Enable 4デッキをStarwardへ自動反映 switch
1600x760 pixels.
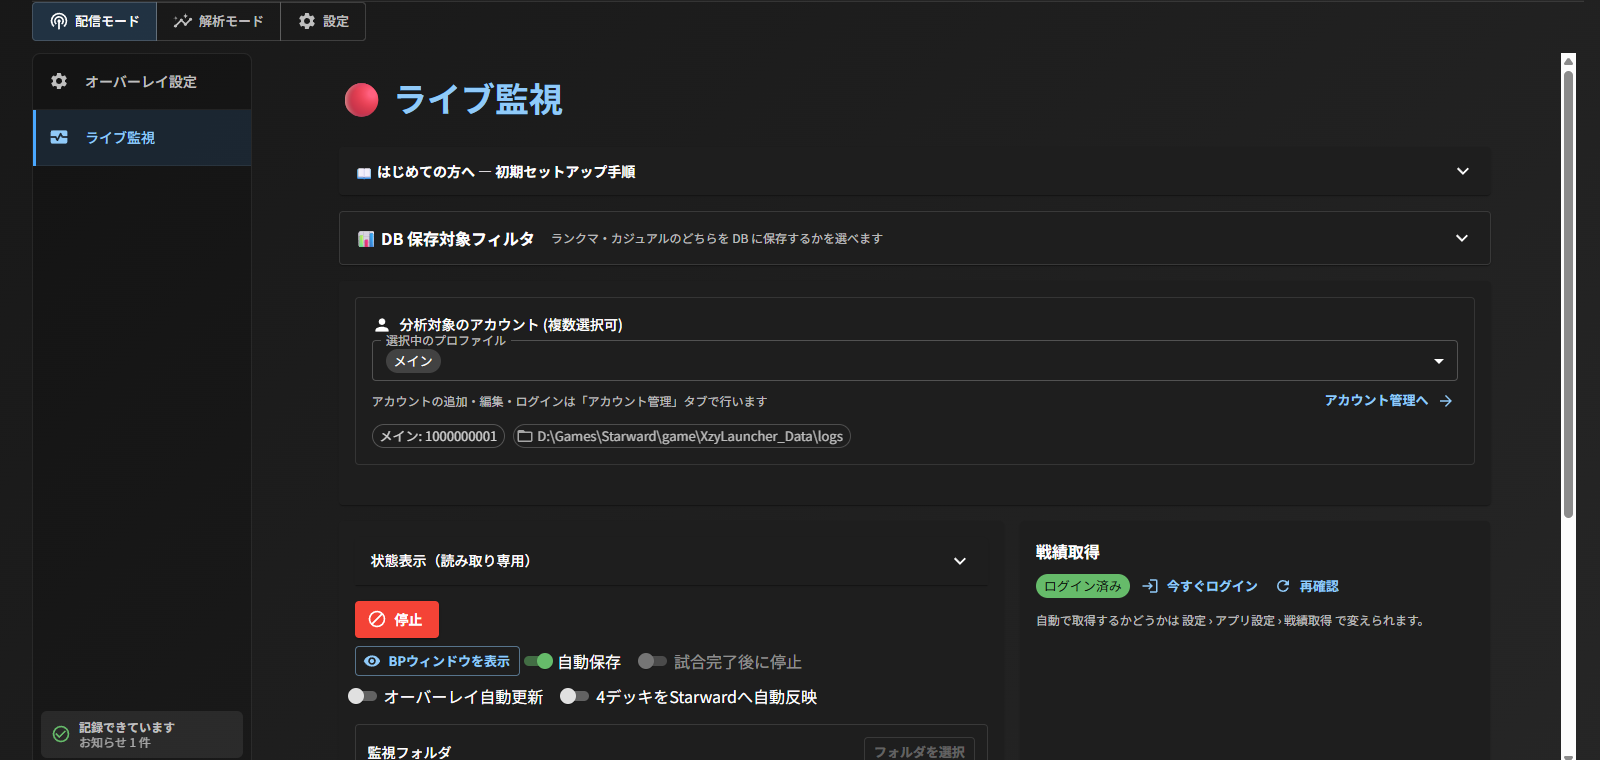point(574,696)
